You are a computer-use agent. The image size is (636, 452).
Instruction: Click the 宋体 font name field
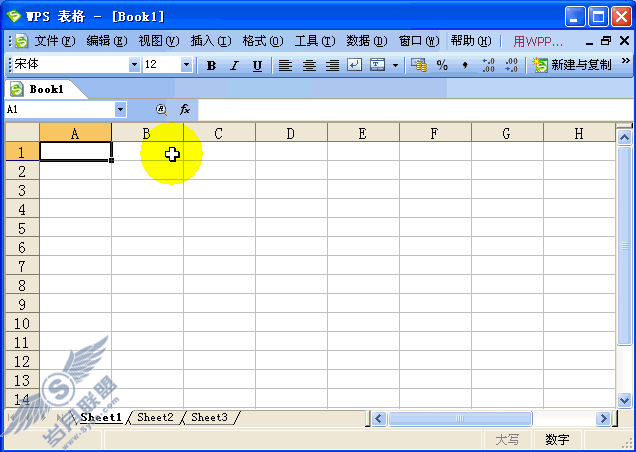[x=71, y=65]
